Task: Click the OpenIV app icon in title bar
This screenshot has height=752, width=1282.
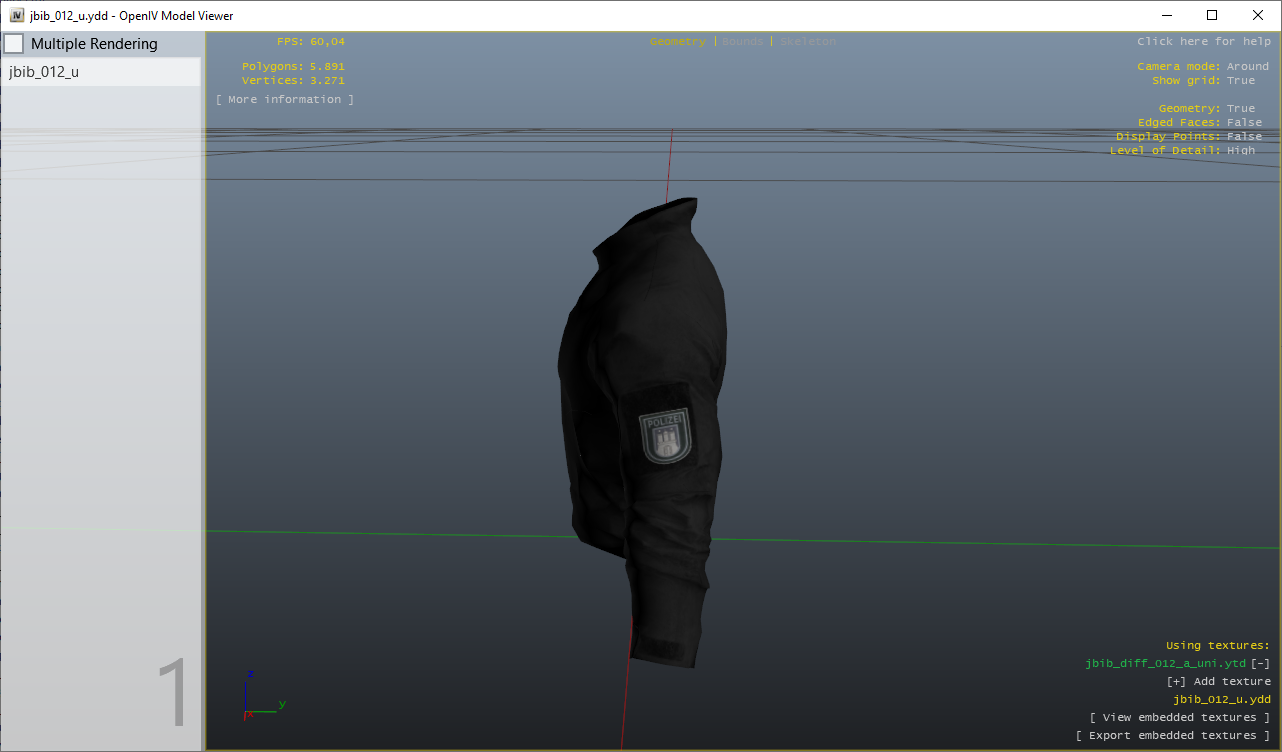Action: coord(17,15)
